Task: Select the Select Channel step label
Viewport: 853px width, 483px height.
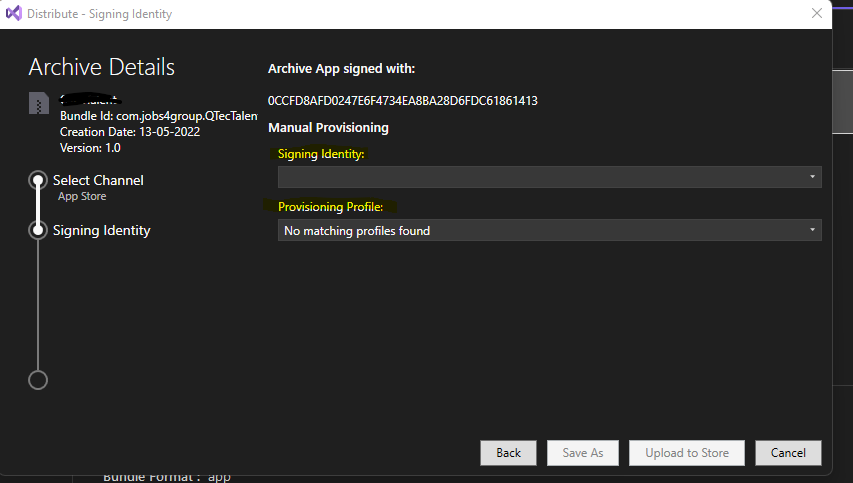Action: [98, 180]
